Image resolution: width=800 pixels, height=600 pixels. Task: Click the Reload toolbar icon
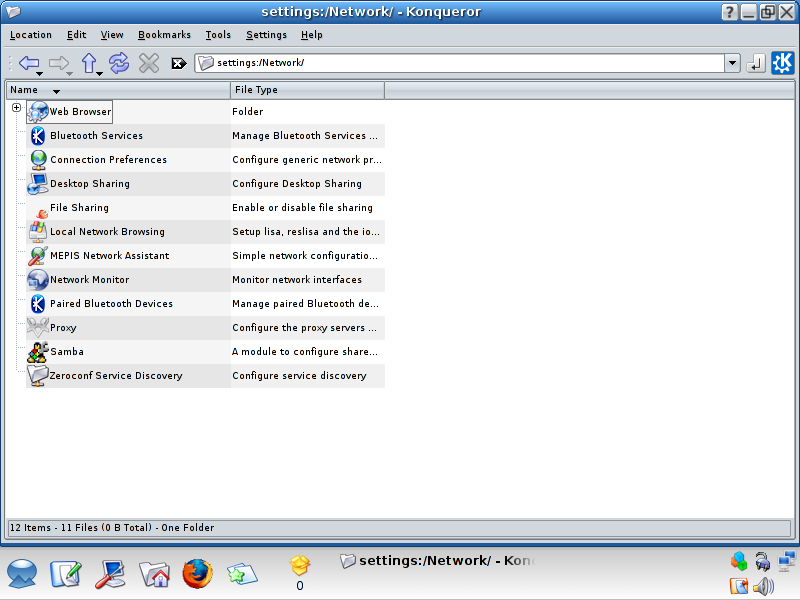(x=119, y=63)
